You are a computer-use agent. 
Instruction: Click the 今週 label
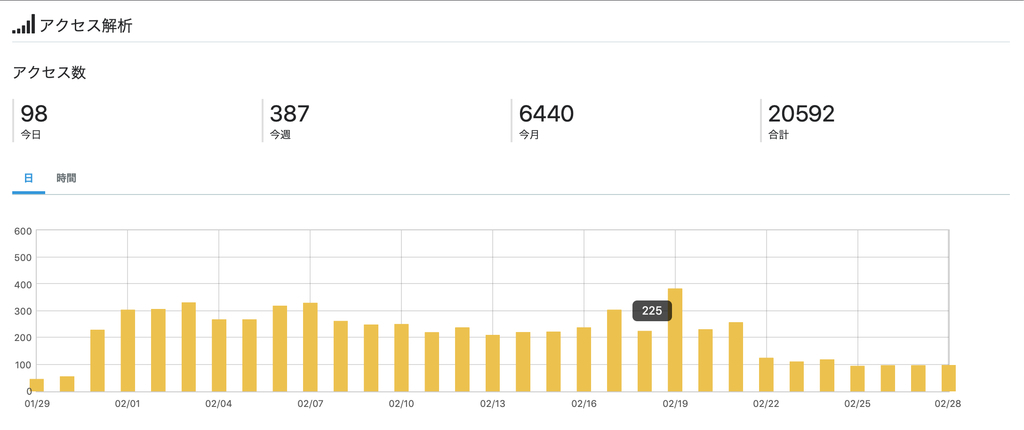point(280,136)
